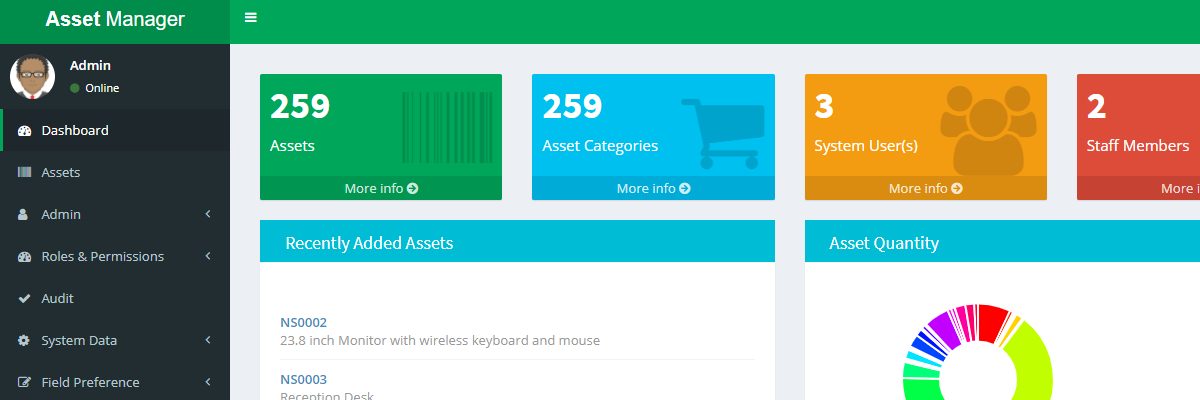Open the System Data menu
The width and height of the screenshot is (1200, 400).
pyautogui.click(x=115, y=340)
